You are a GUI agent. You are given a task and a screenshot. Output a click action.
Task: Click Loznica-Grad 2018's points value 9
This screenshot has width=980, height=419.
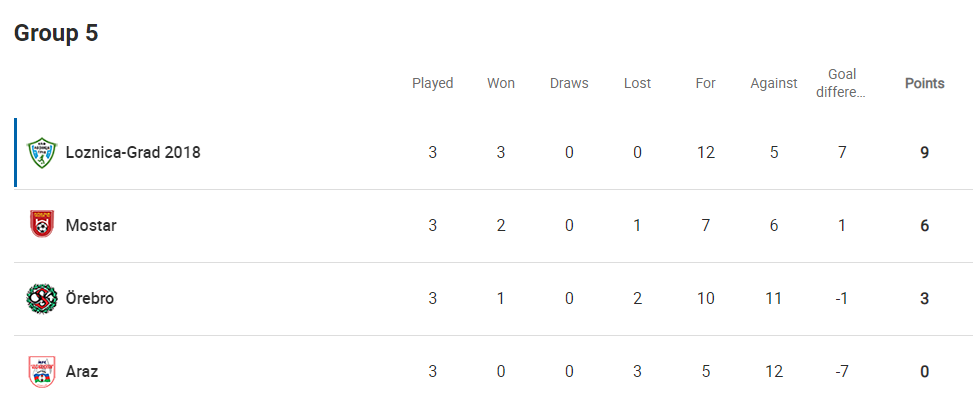pyautogui.click(x=925, y=153)
